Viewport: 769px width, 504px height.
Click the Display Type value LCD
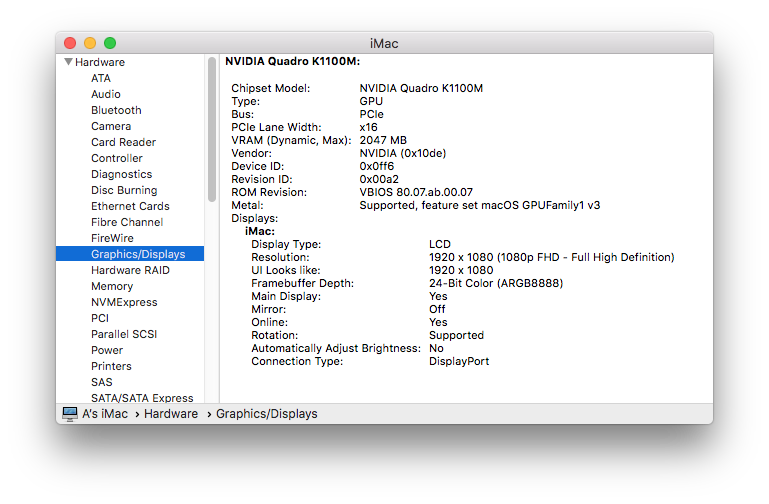(x=440, y=244)
